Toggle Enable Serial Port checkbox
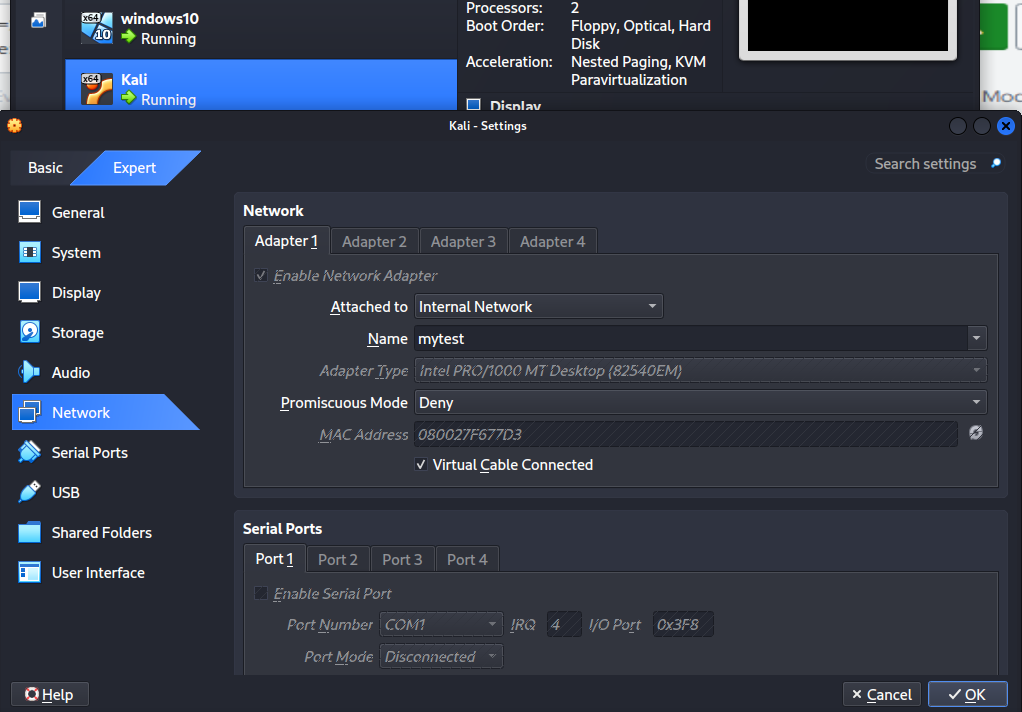The width and height of the screenshot is (1022, 712). [x=261, y=593]
